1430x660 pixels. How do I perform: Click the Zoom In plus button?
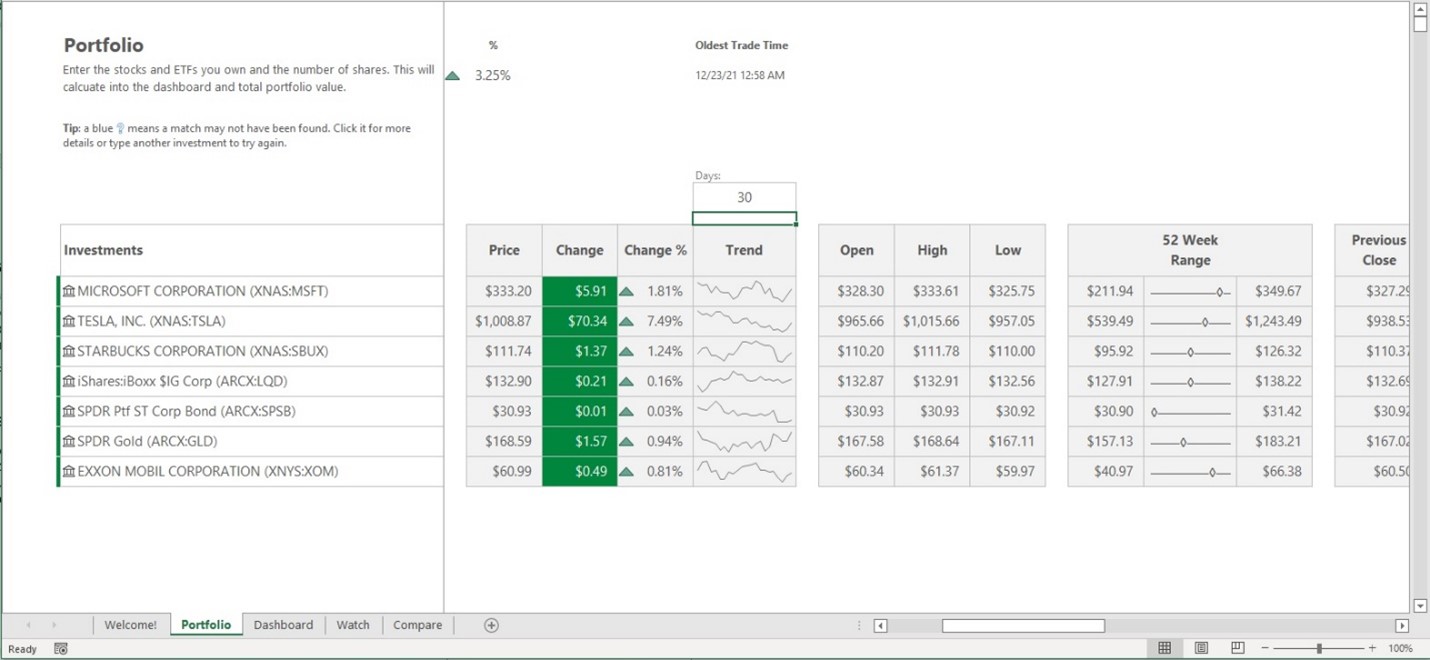[x=1372, y=648]
